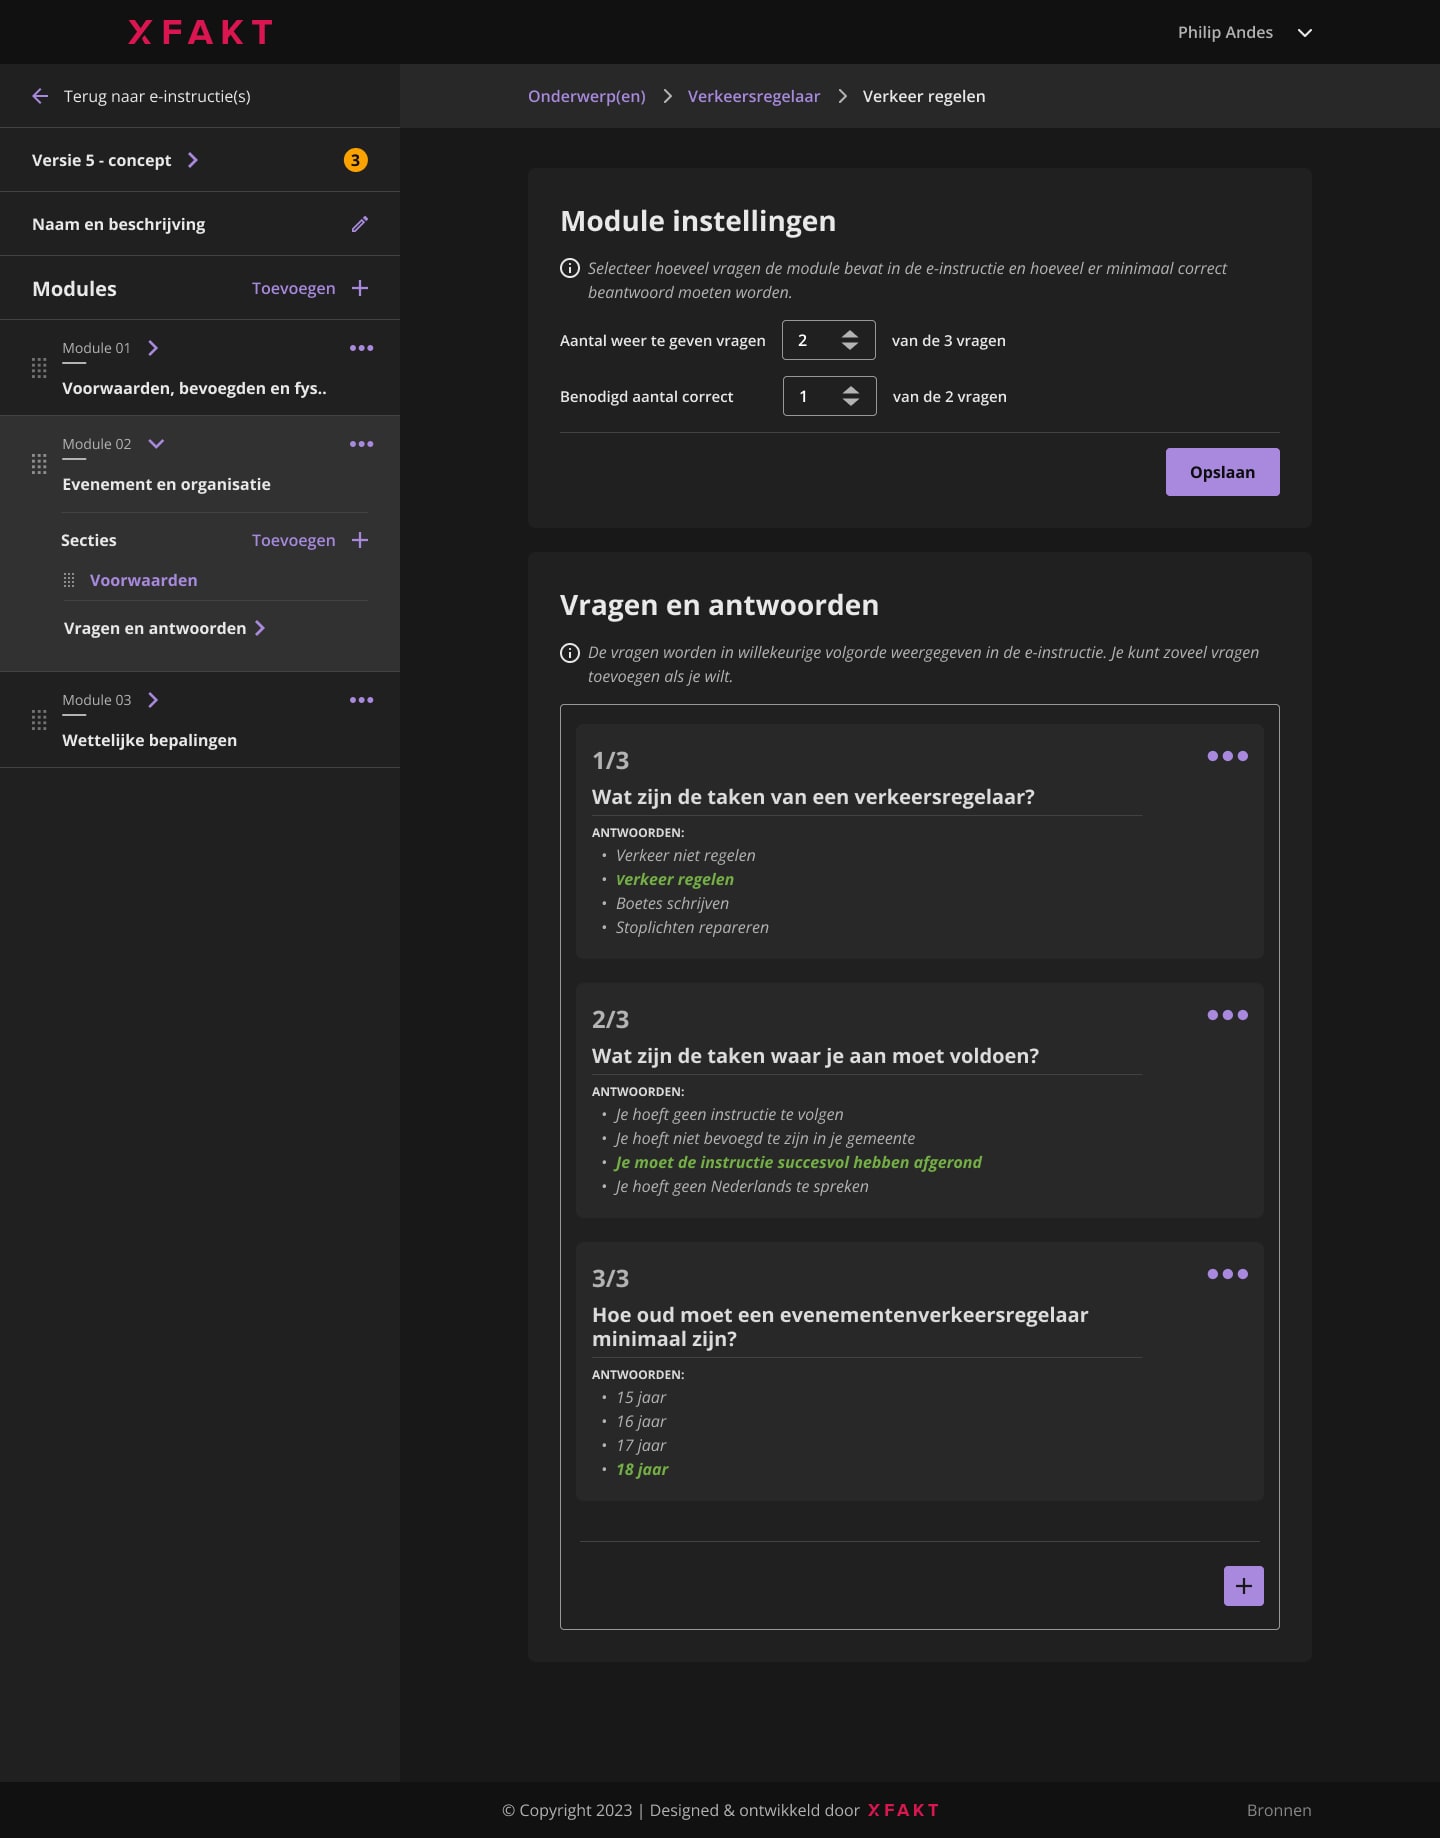The height and width of the screenshot is (1838, 1440).
Task: Open the Voorwaarden section
Action: [143, 580]
